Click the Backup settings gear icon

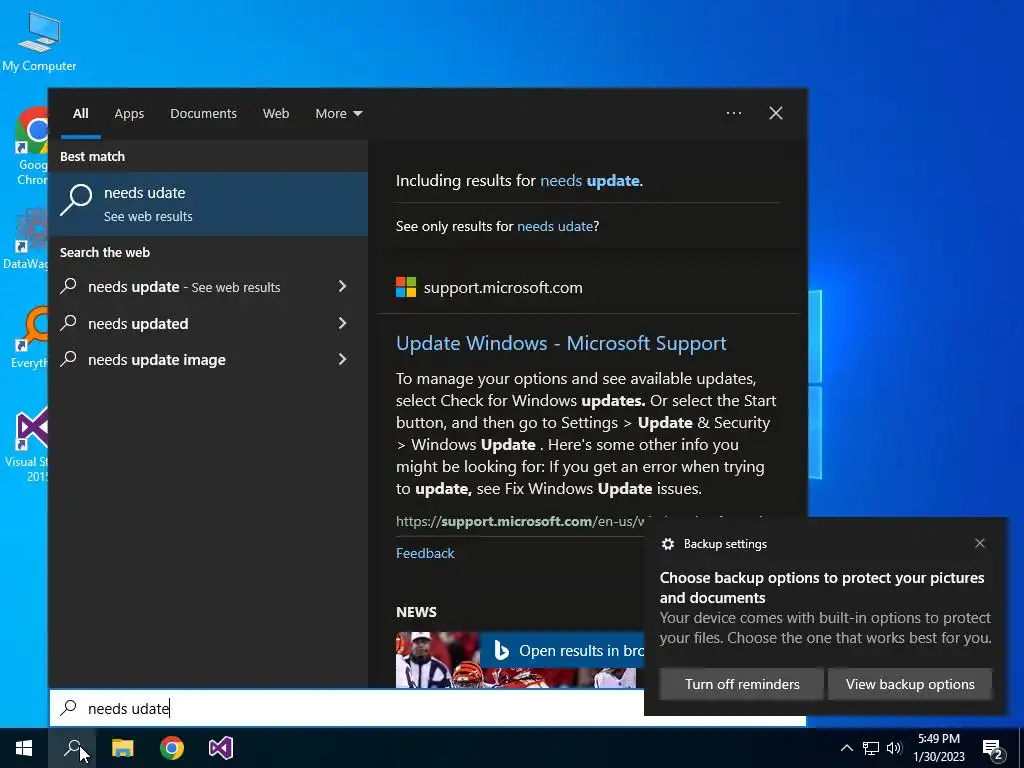coord(667,544)
